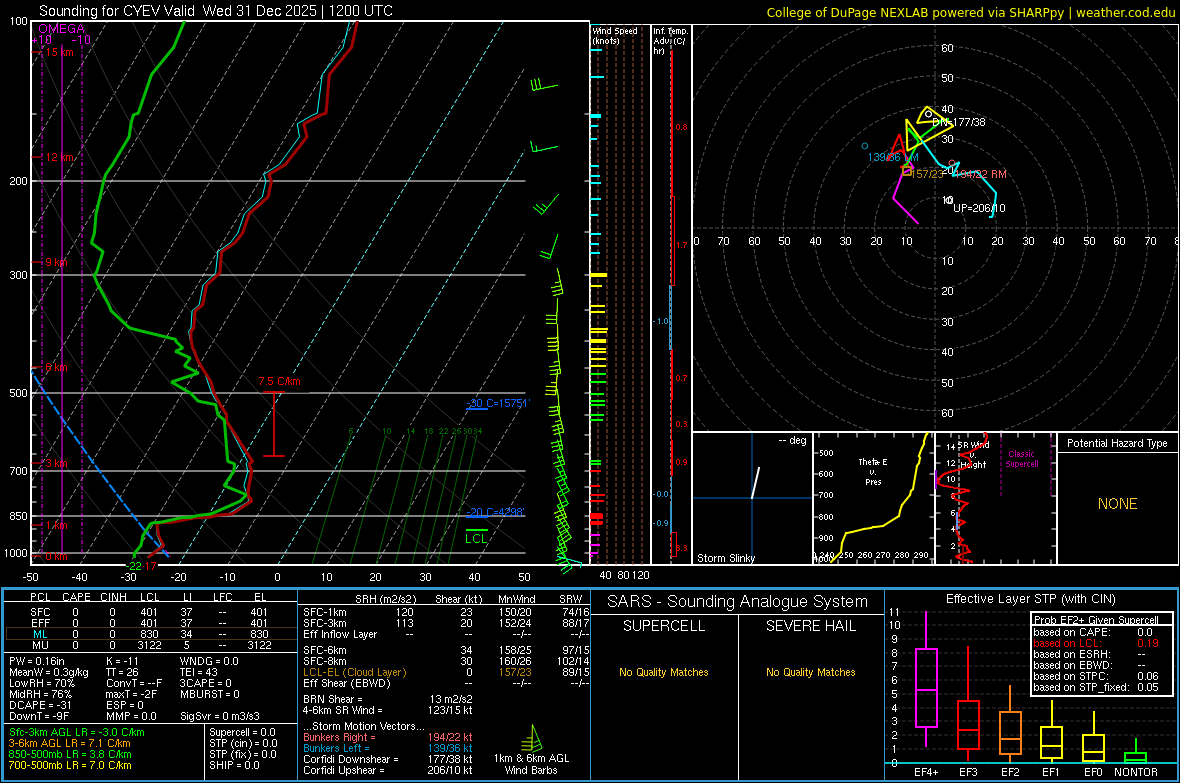The height and width of the screenshot is (783, 1180).
Task: Click the '-20 C=4298' height label
Action: [495, 512]
